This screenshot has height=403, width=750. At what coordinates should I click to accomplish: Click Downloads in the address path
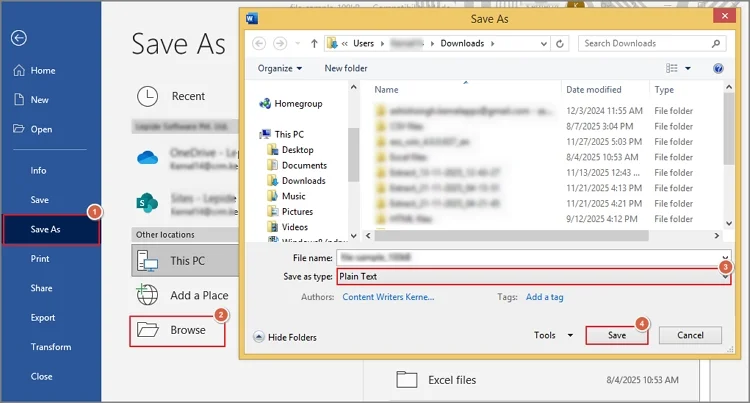462,44
